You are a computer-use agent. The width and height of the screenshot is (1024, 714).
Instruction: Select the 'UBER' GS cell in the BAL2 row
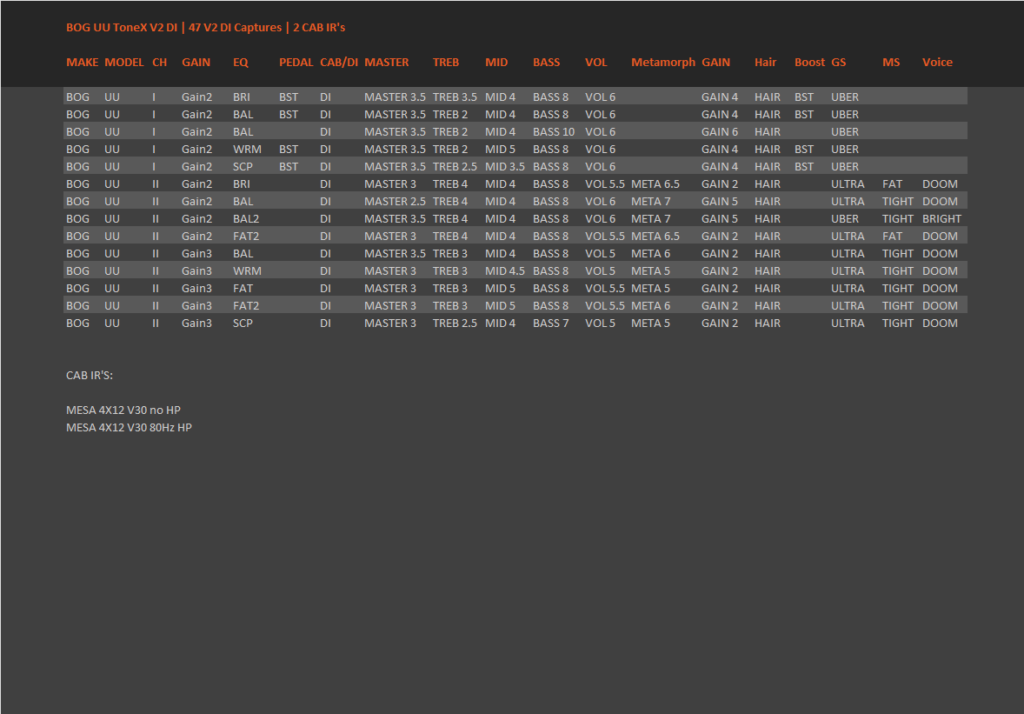click(845, 219)
